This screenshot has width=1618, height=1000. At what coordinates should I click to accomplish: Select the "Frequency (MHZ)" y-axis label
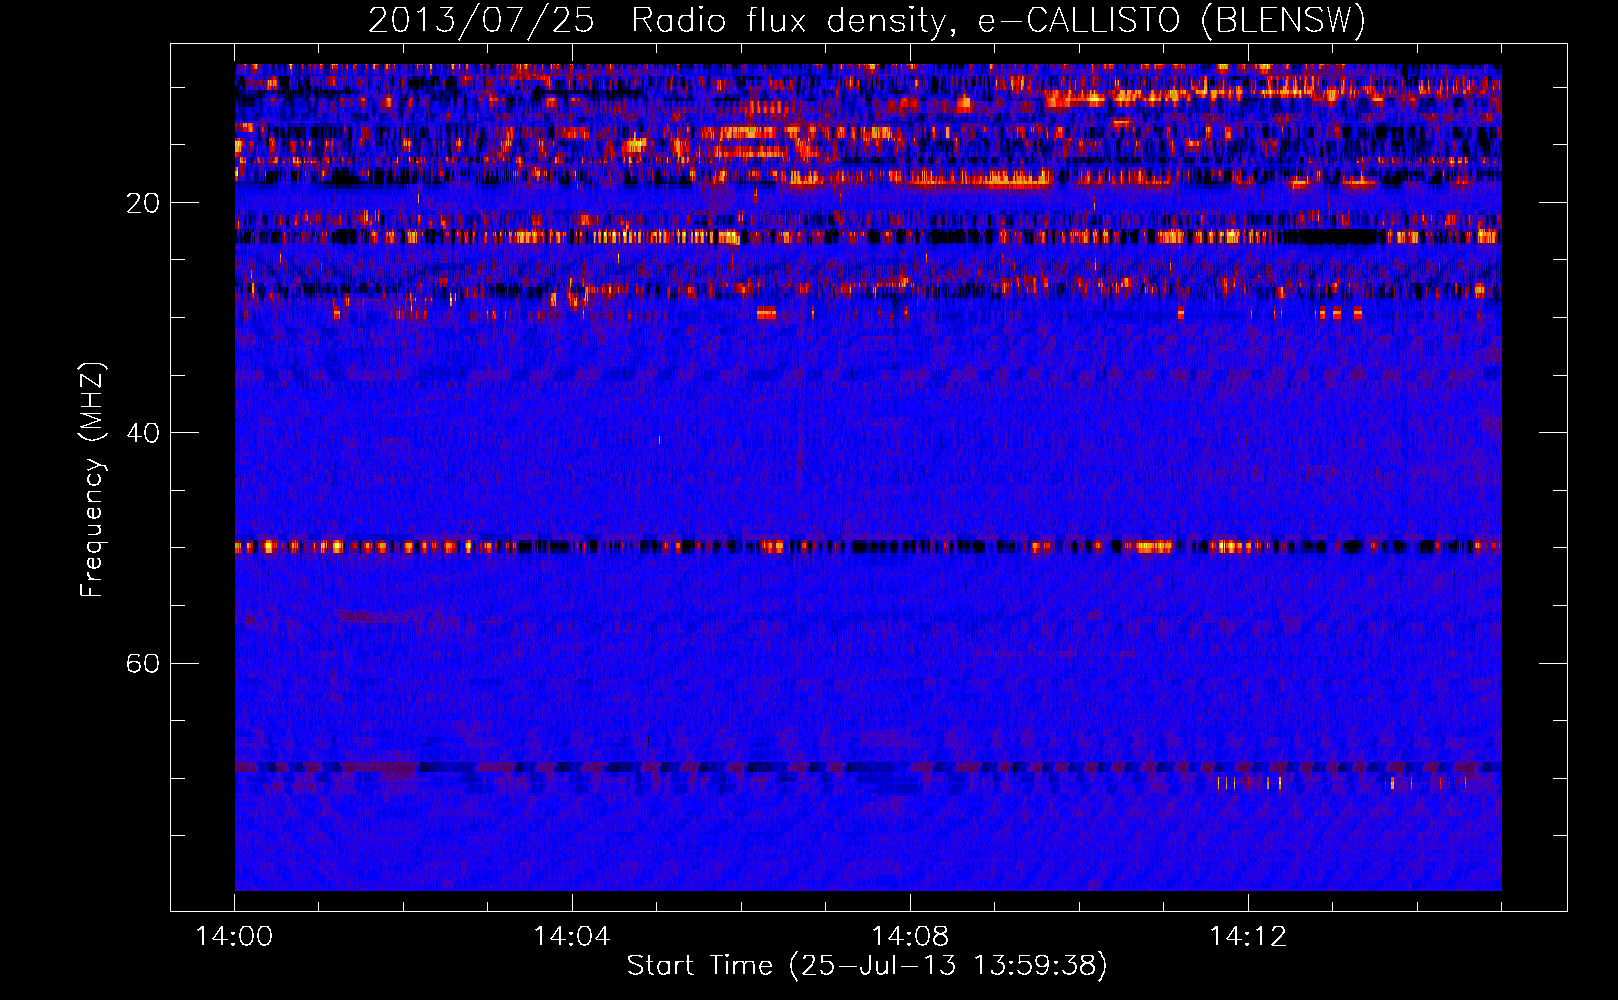(92, 480)
